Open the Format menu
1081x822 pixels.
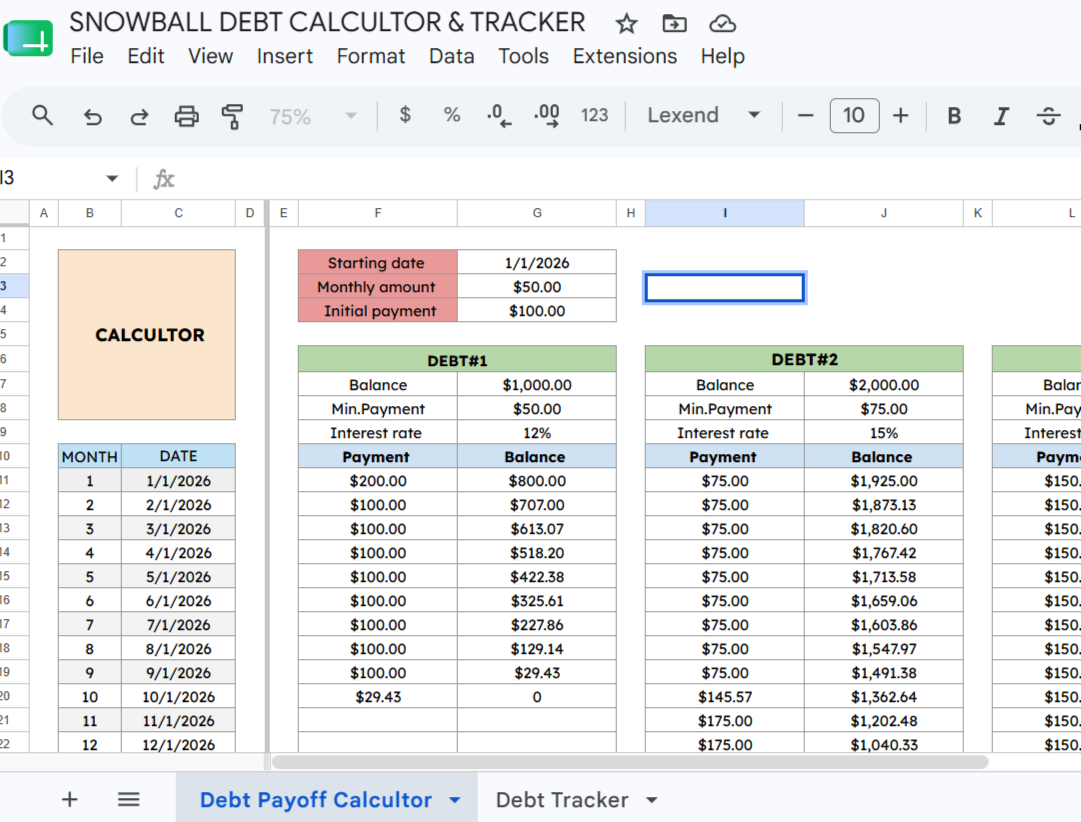click(x=371, y=56)
